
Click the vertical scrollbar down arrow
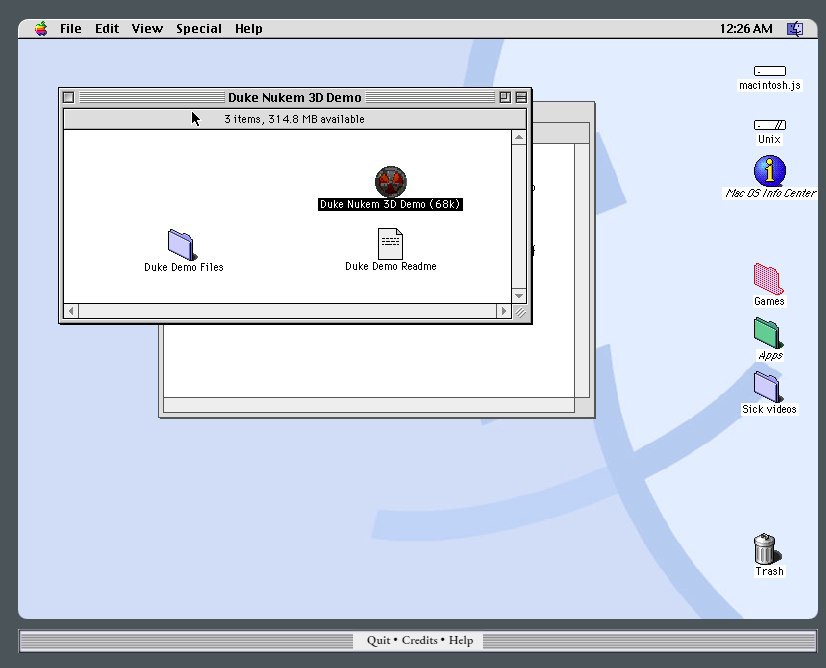[x=518, y=296]
